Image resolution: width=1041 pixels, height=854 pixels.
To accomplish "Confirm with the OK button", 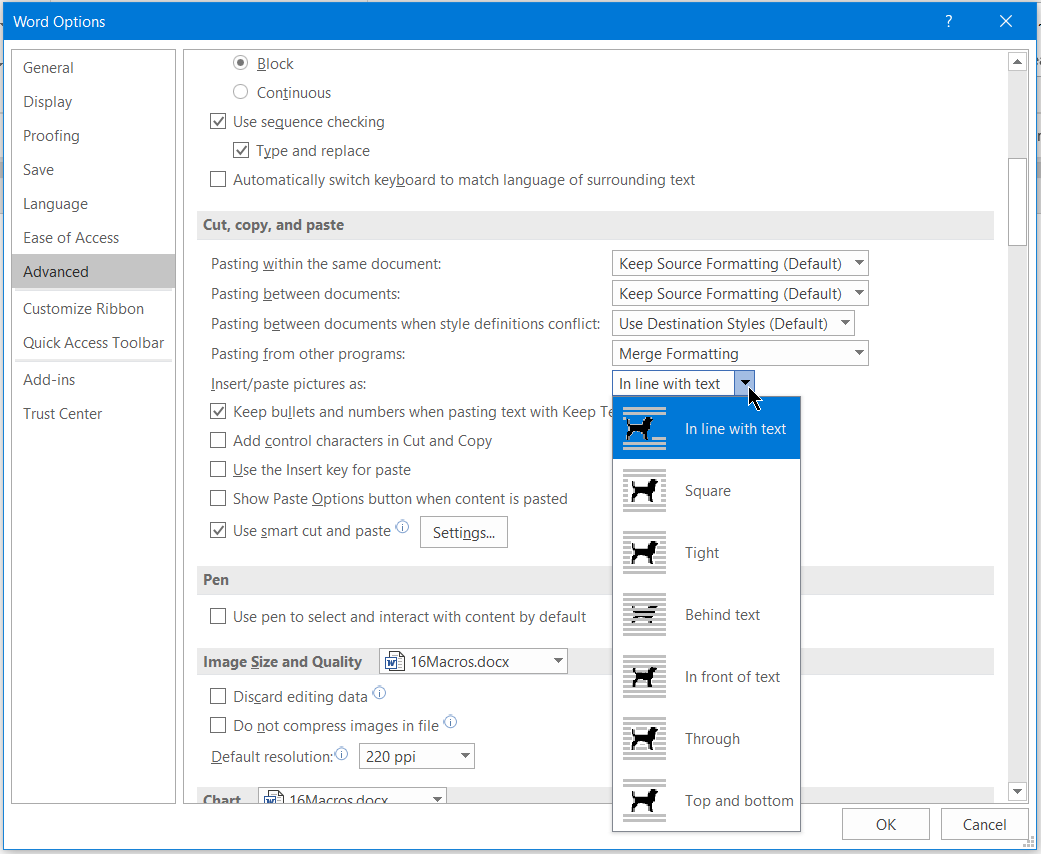I will pyautogui.click(x=886, y=824).
